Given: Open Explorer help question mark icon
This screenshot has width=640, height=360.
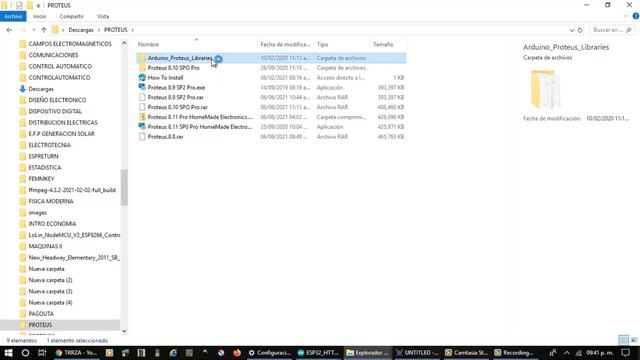Looking at the screenshot, I should click(x=636, y=16).
